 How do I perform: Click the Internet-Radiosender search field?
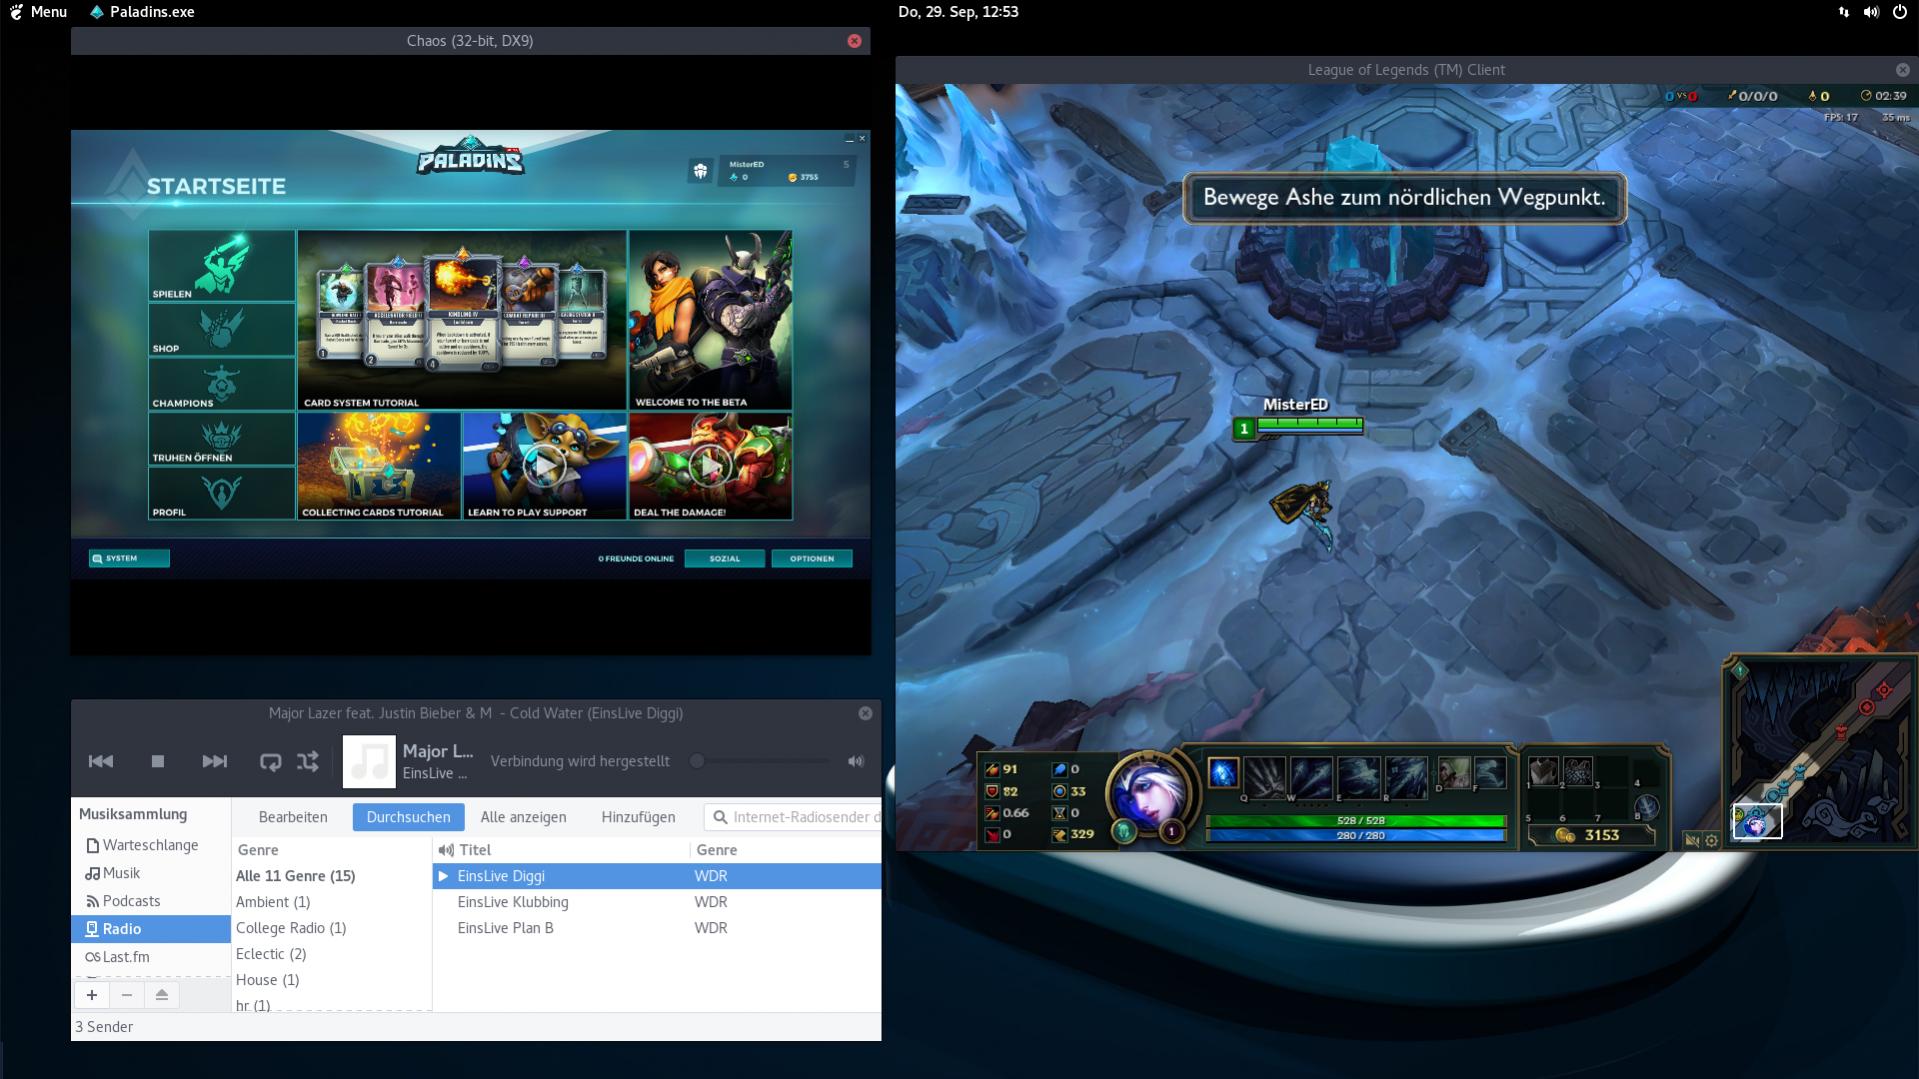point(792,817)
